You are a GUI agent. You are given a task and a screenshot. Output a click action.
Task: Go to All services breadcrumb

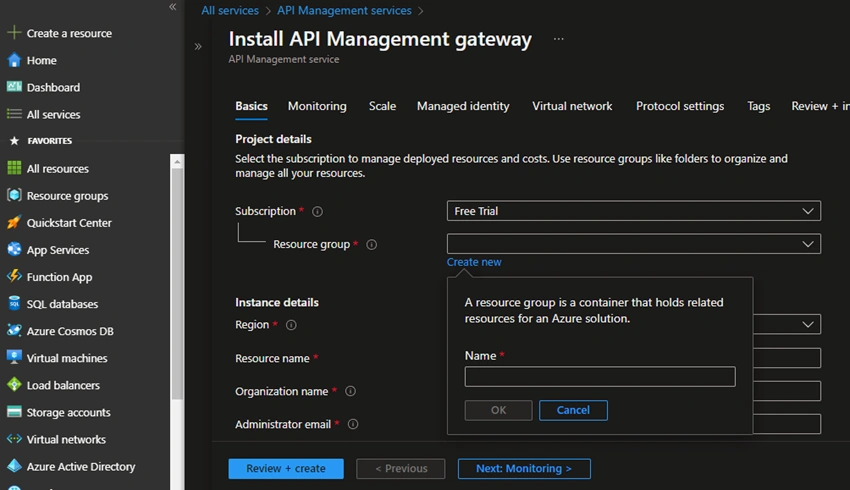pos(230,10)
